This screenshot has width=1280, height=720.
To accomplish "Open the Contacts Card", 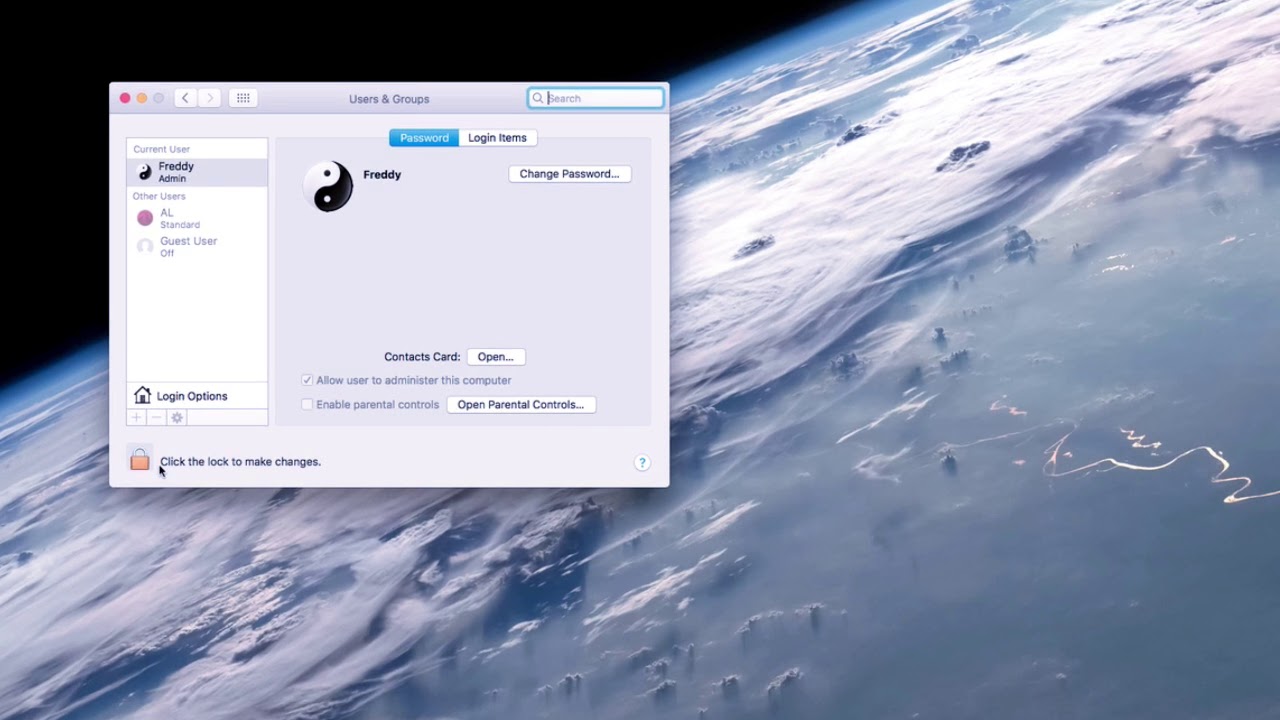I will pyautogui.click(x=495, y=357).
